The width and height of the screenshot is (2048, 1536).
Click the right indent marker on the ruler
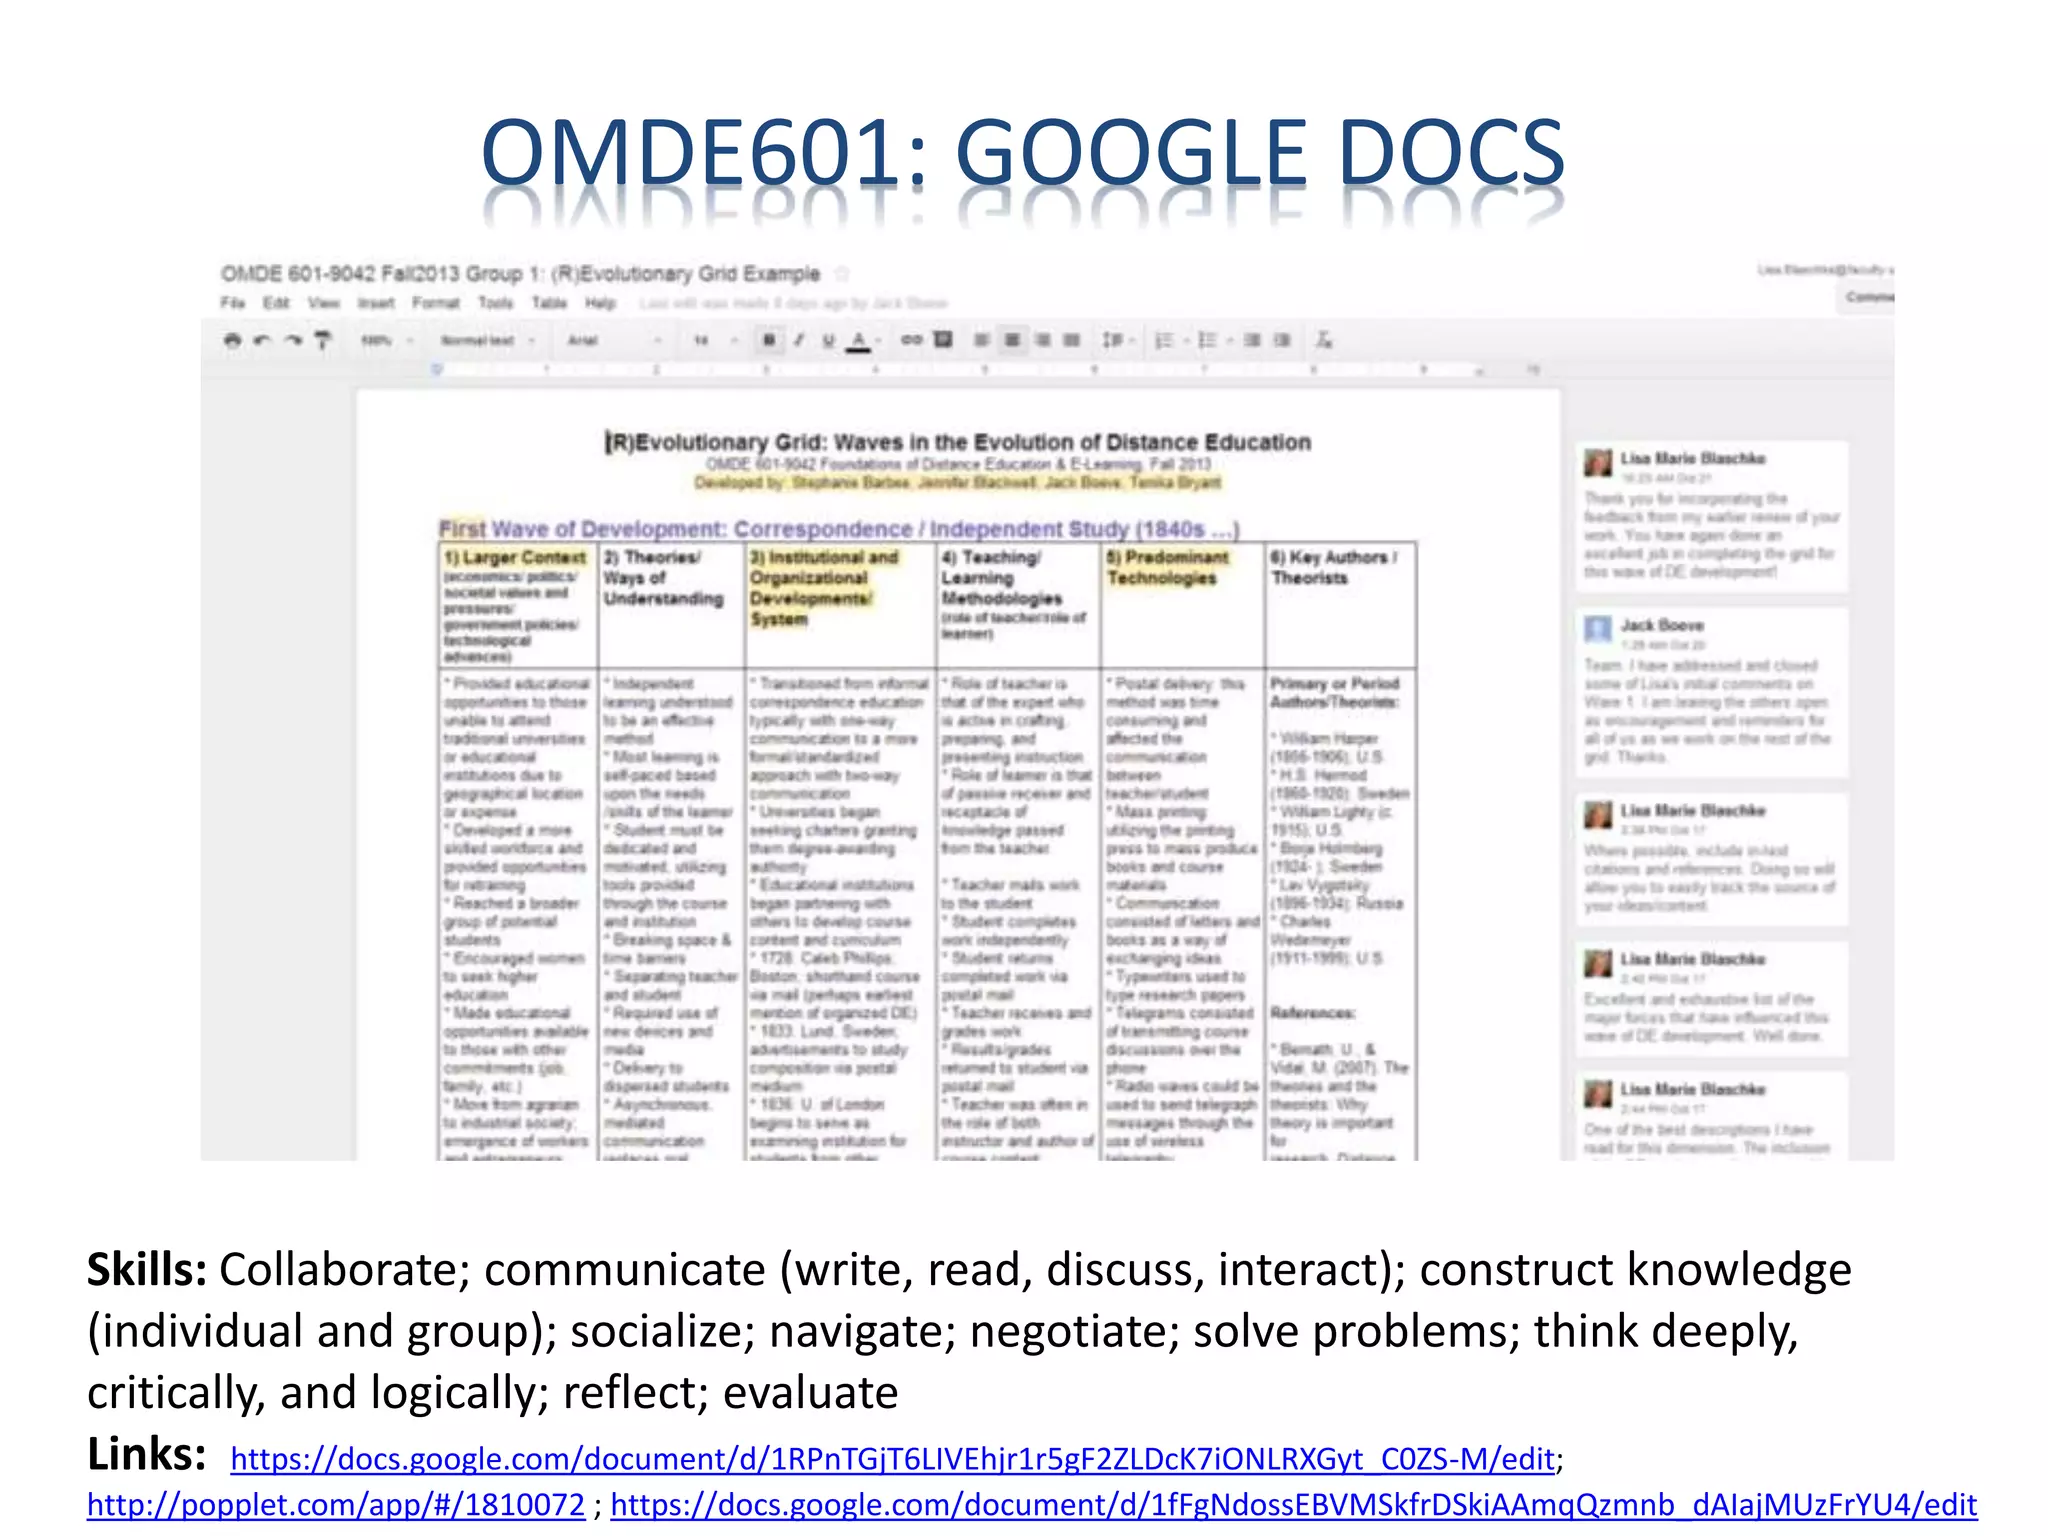pos(1480,371)
